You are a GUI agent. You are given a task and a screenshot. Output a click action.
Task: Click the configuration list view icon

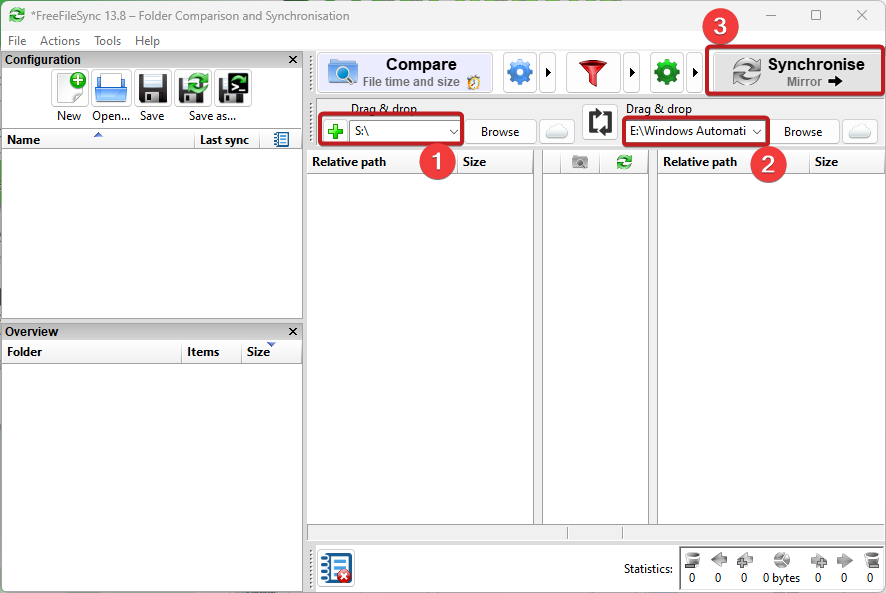pos(281,140)
